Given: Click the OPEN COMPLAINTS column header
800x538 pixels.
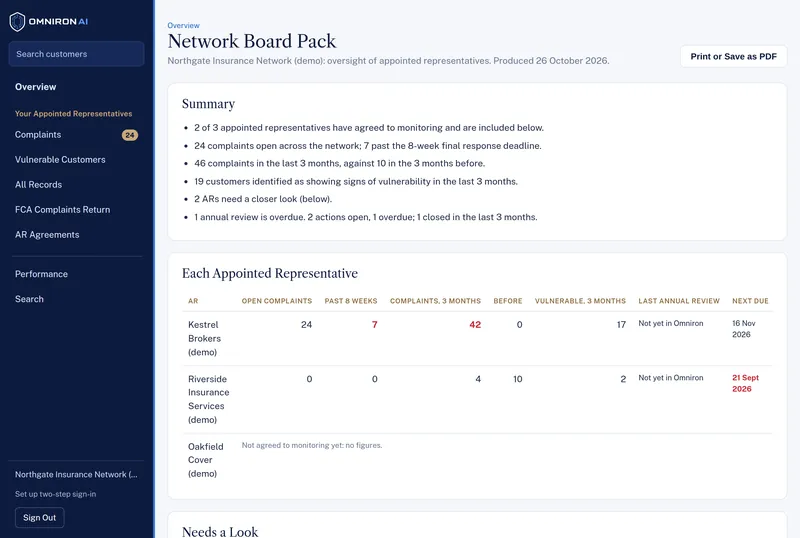Looking at the screenshot, I should 277,301.
